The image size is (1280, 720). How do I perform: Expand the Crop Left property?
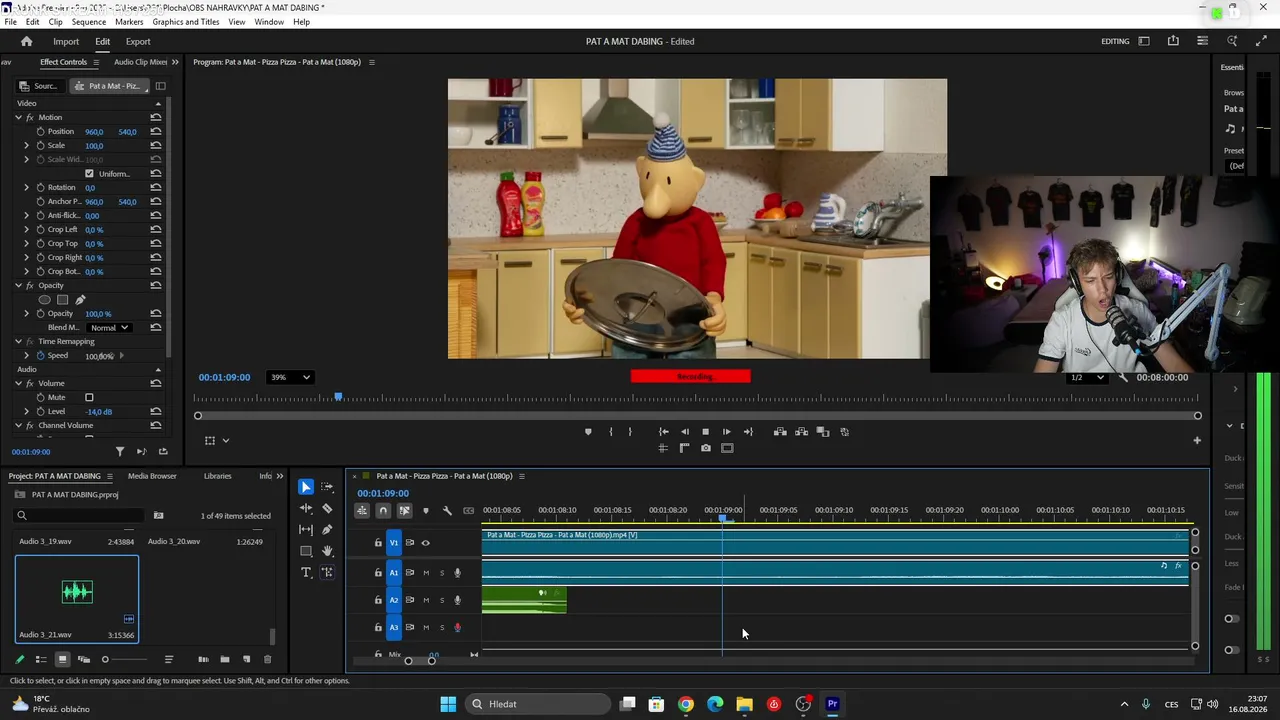coord(27,230)
